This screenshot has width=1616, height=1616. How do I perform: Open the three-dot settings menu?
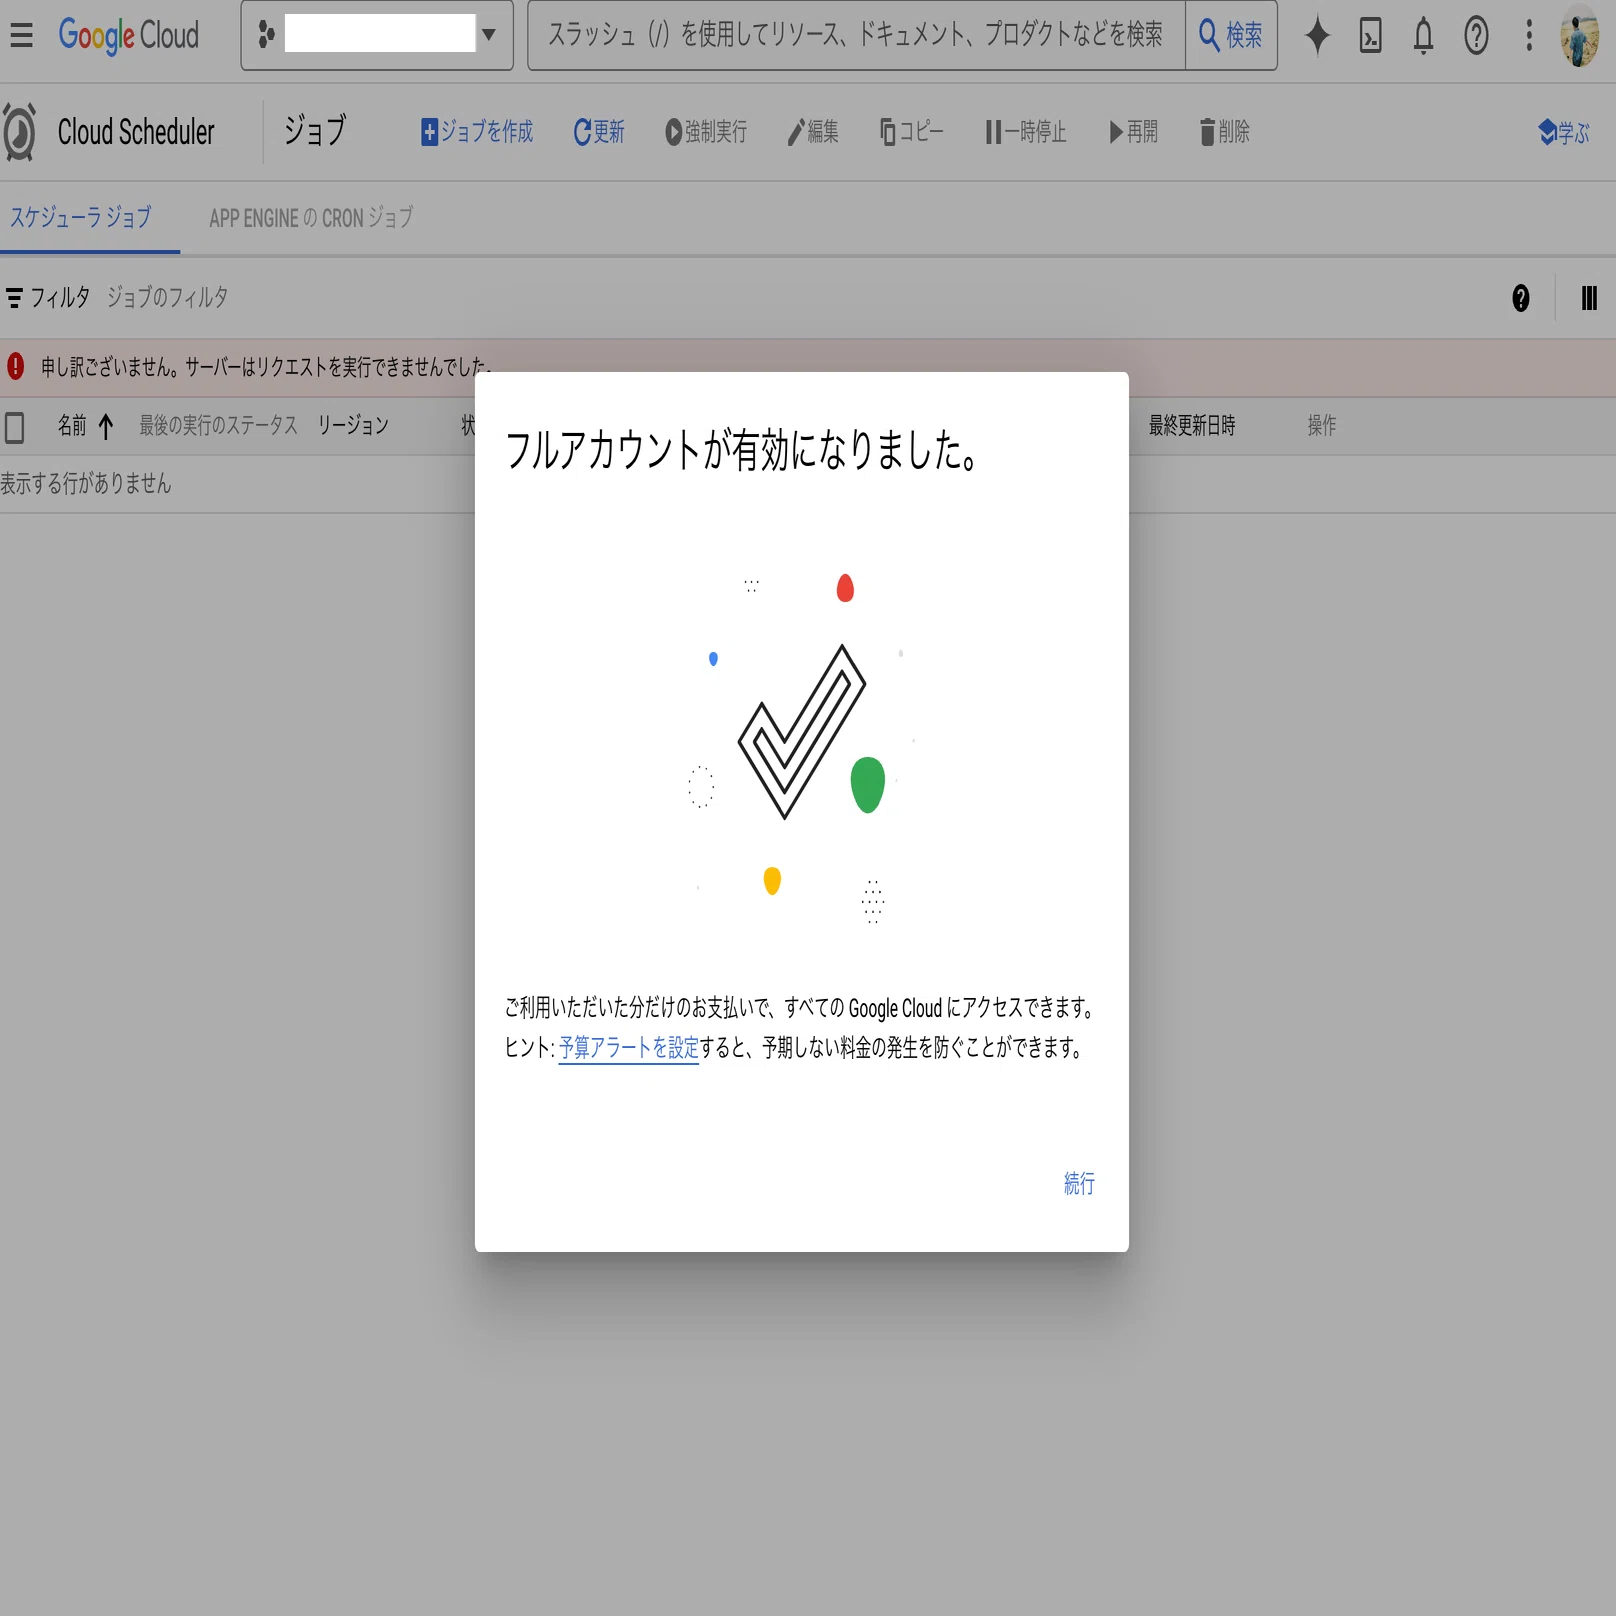(x=1529, y=35)
